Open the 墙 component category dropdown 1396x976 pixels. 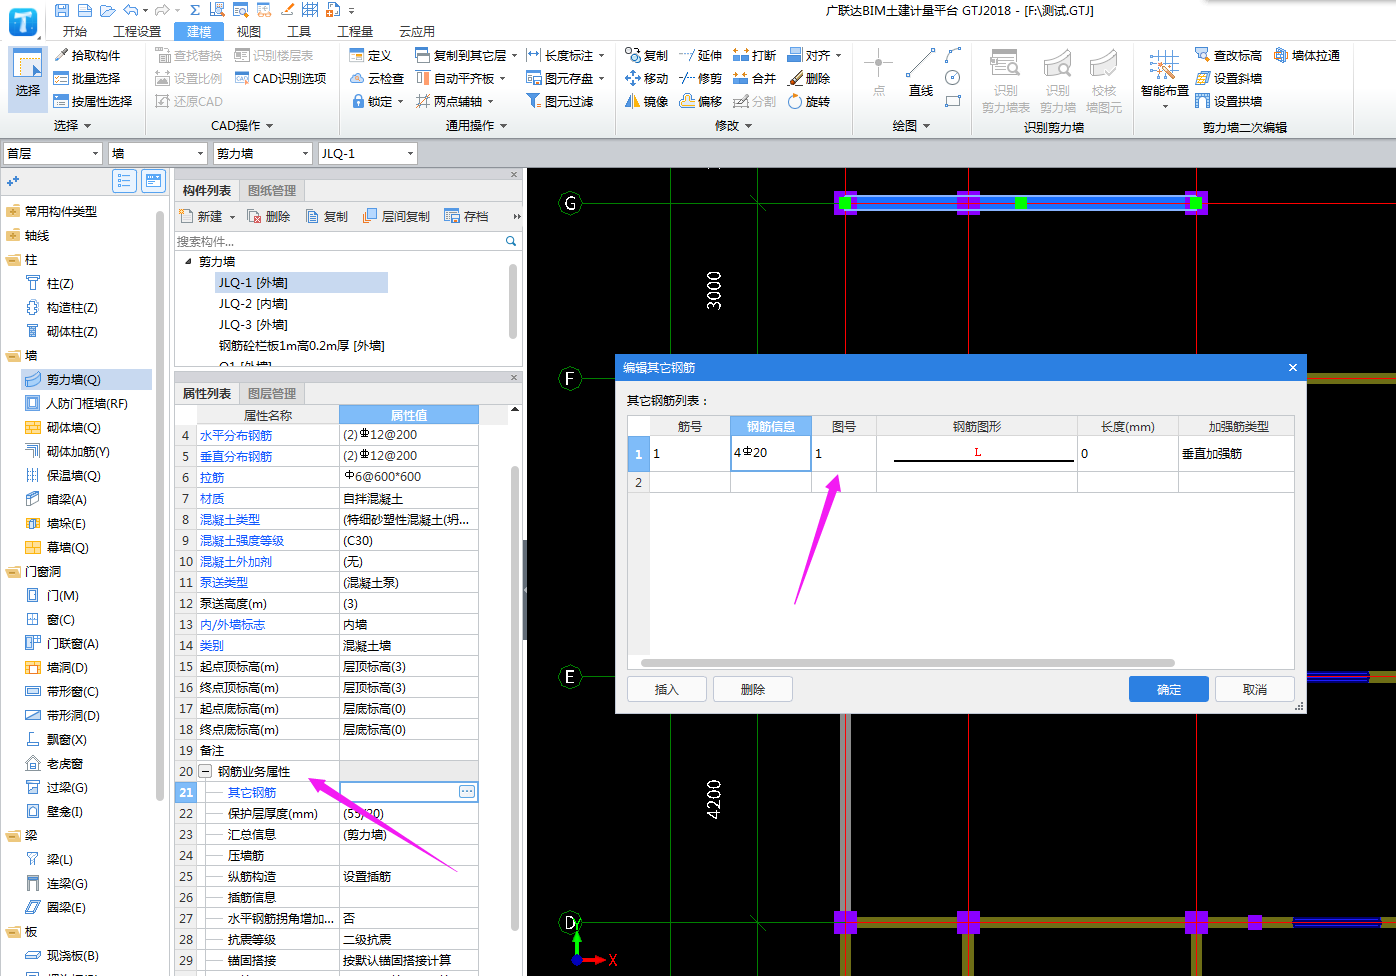point(157,153)
